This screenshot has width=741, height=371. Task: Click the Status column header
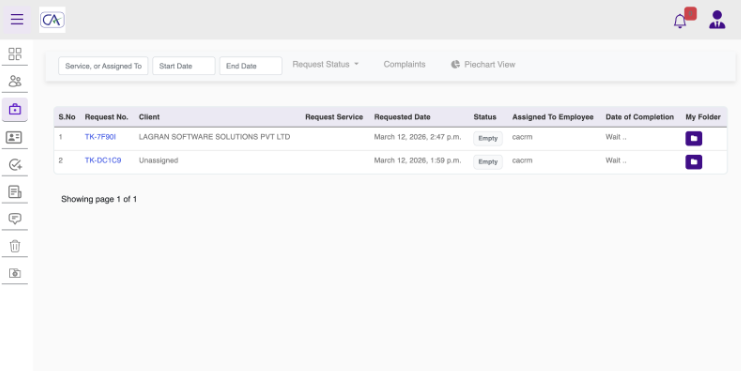(485, 117)
